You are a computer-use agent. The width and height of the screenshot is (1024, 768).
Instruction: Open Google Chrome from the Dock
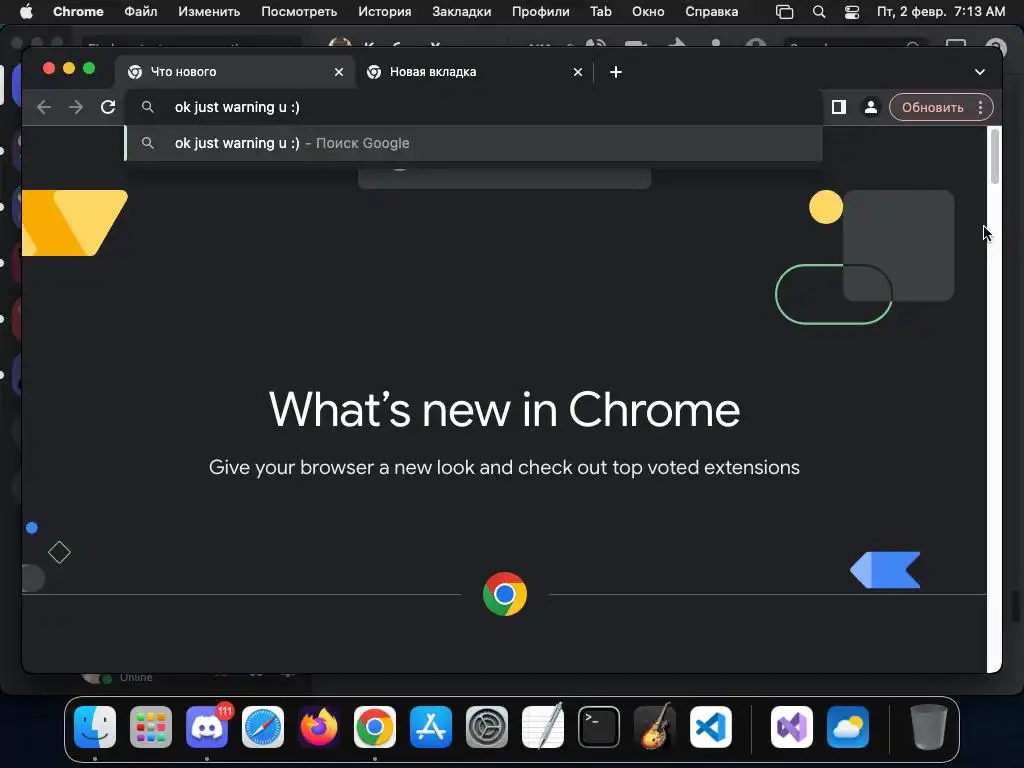click(375, 727)
